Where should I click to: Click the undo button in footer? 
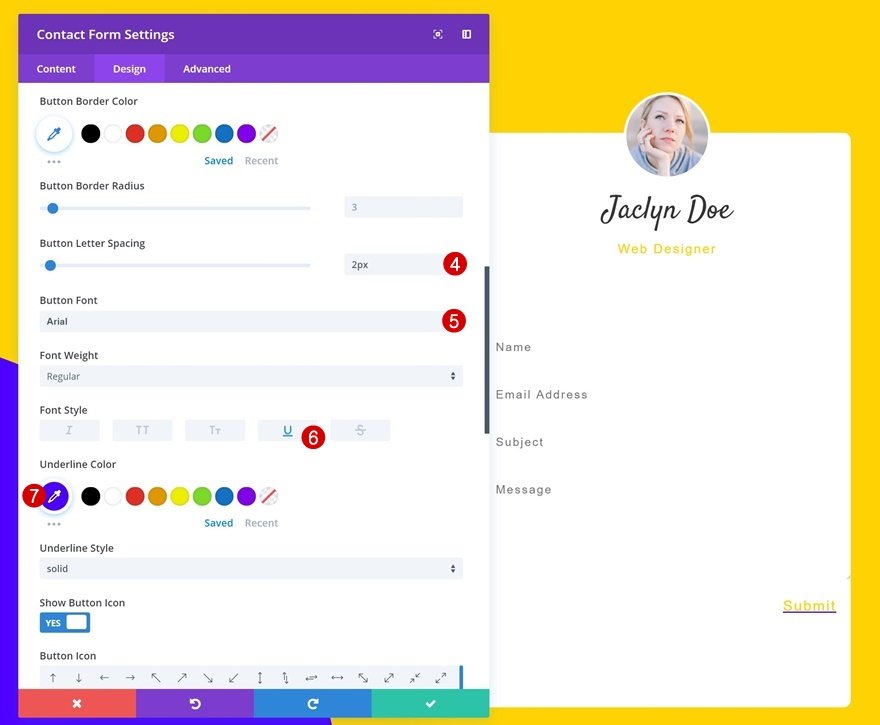click(x=195, y=704)
